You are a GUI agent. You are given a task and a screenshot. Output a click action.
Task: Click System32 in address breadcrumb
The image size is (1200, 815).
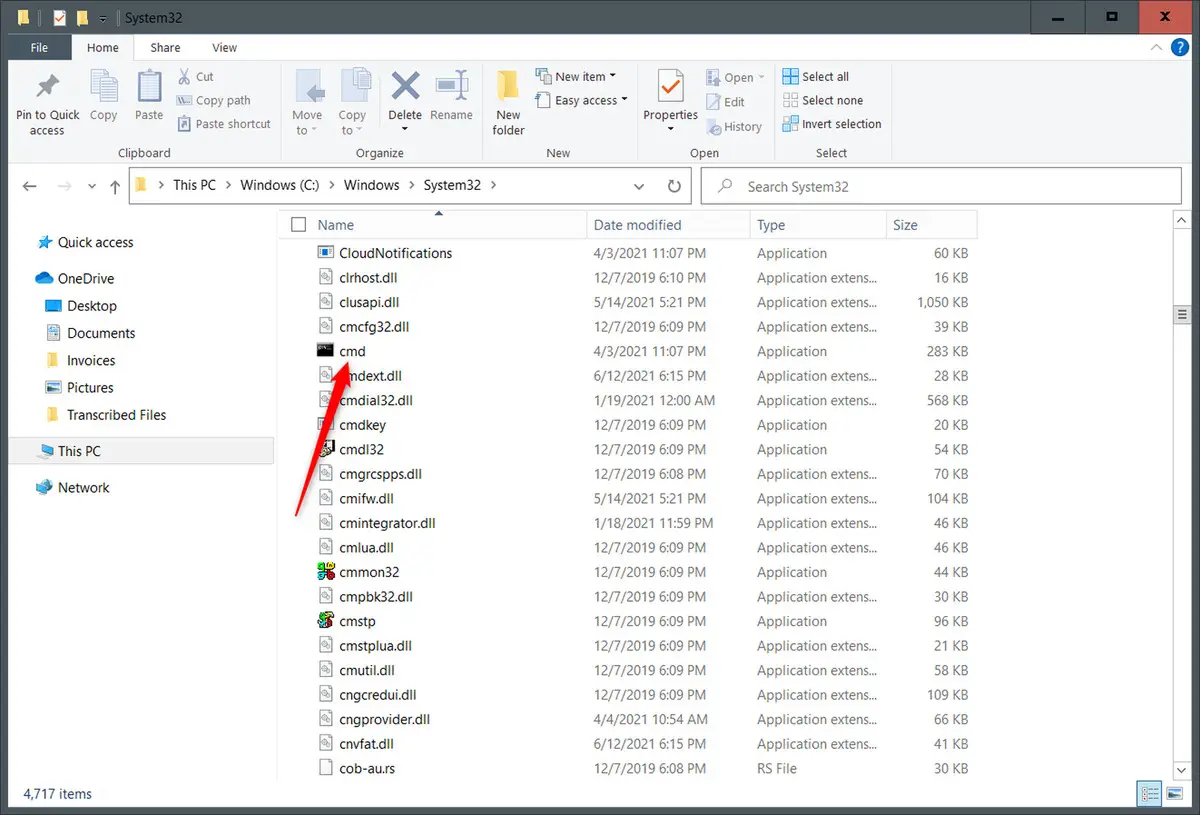(x=452, y=185)
